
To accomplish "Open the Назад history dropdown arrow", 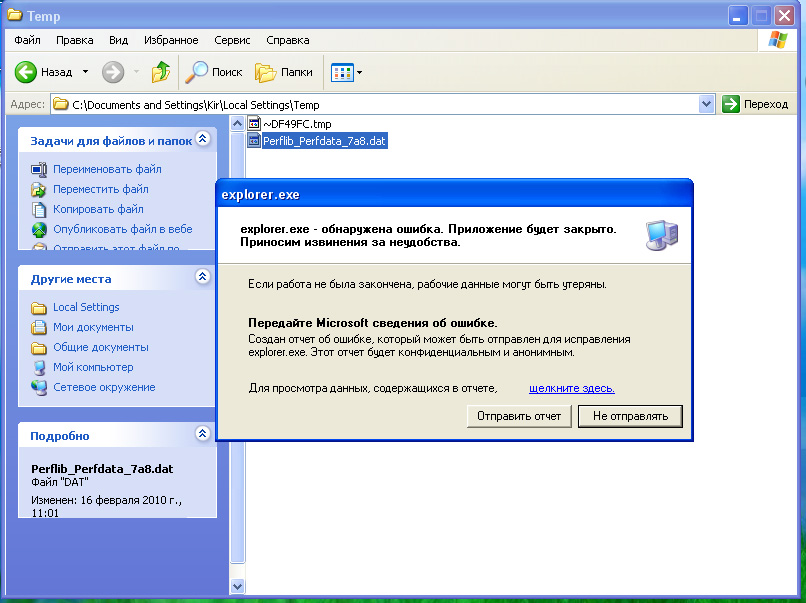I will (x=85, y=72).
